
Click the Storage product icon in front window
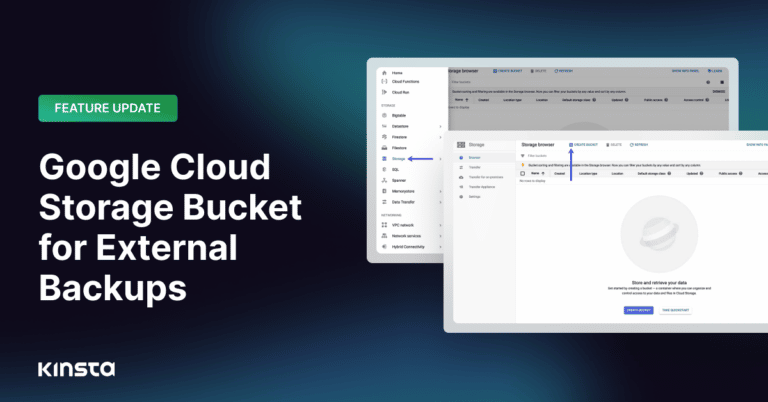[461, 145]
